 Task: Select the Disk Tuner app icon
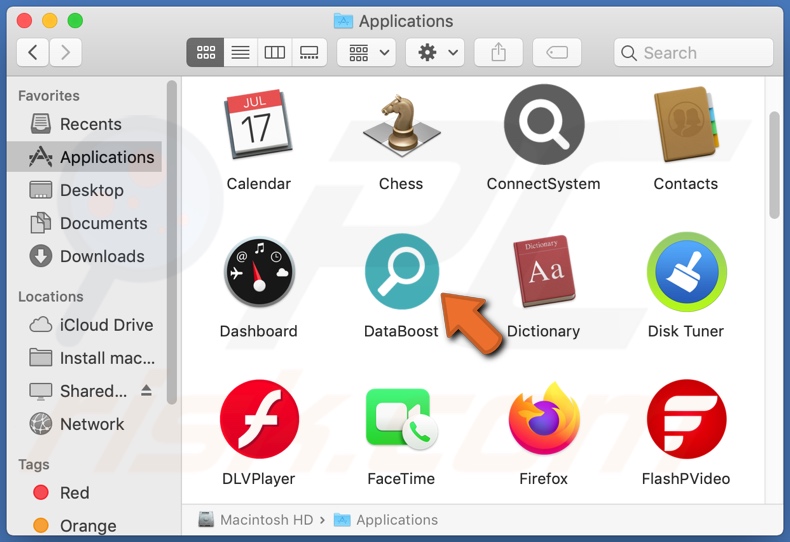[x=686, y=272]
